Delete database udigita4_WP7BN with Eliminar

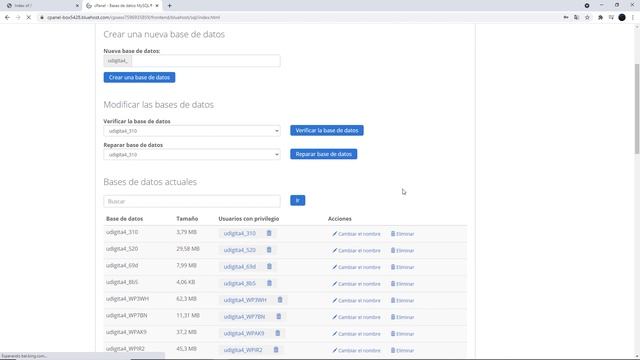(x=402, y=317)
